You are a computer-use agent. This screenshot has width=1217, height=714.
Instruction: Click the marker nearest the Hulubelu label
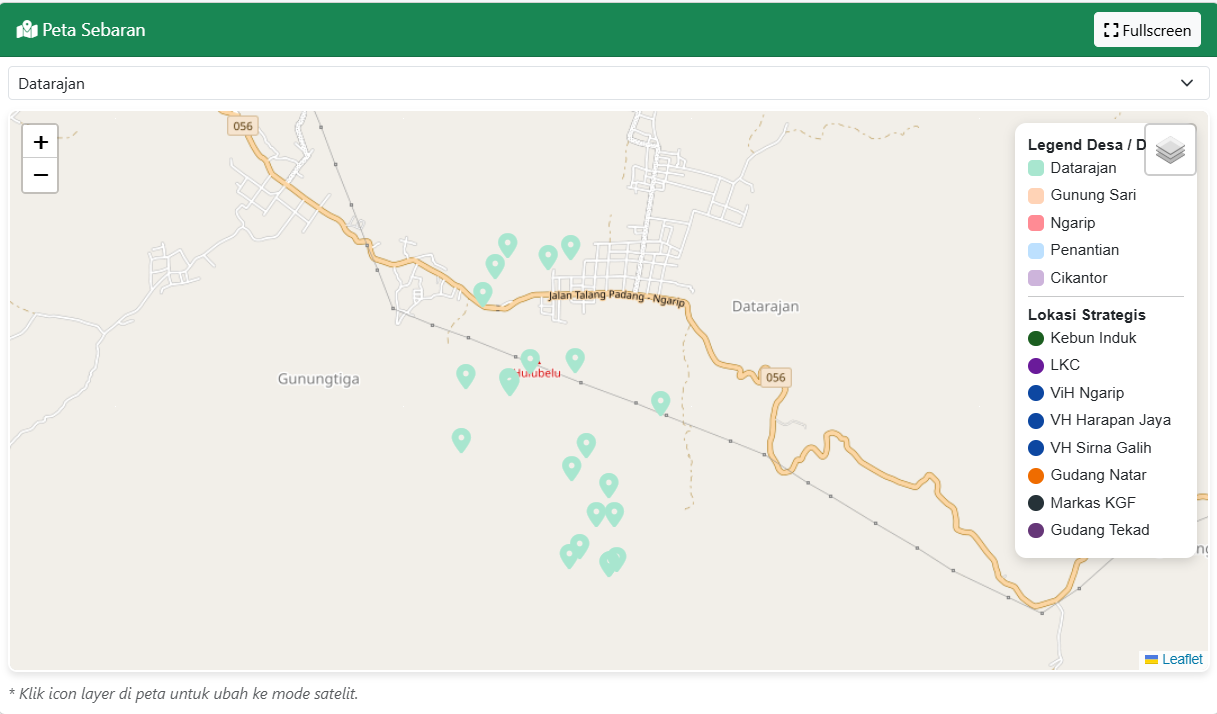[530, 360]
